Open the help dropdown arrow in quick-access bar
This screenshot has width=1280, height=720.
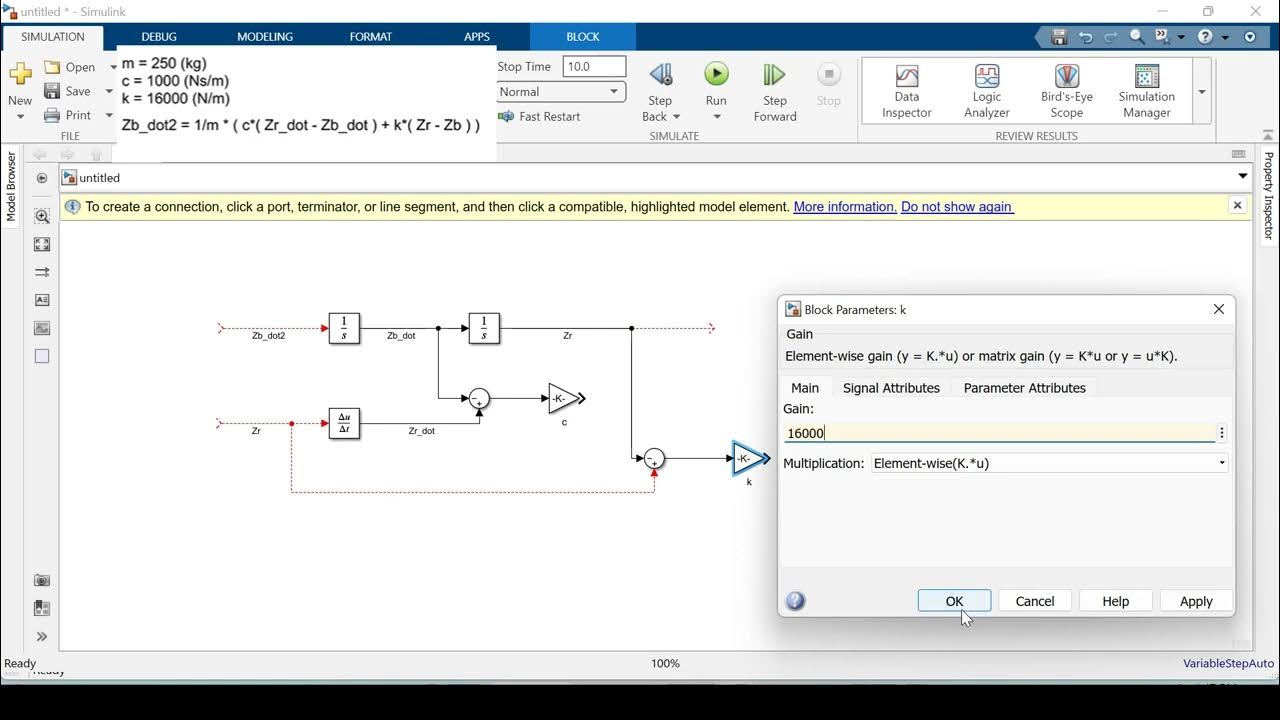pyautogui.click(x=1225, y=37)
